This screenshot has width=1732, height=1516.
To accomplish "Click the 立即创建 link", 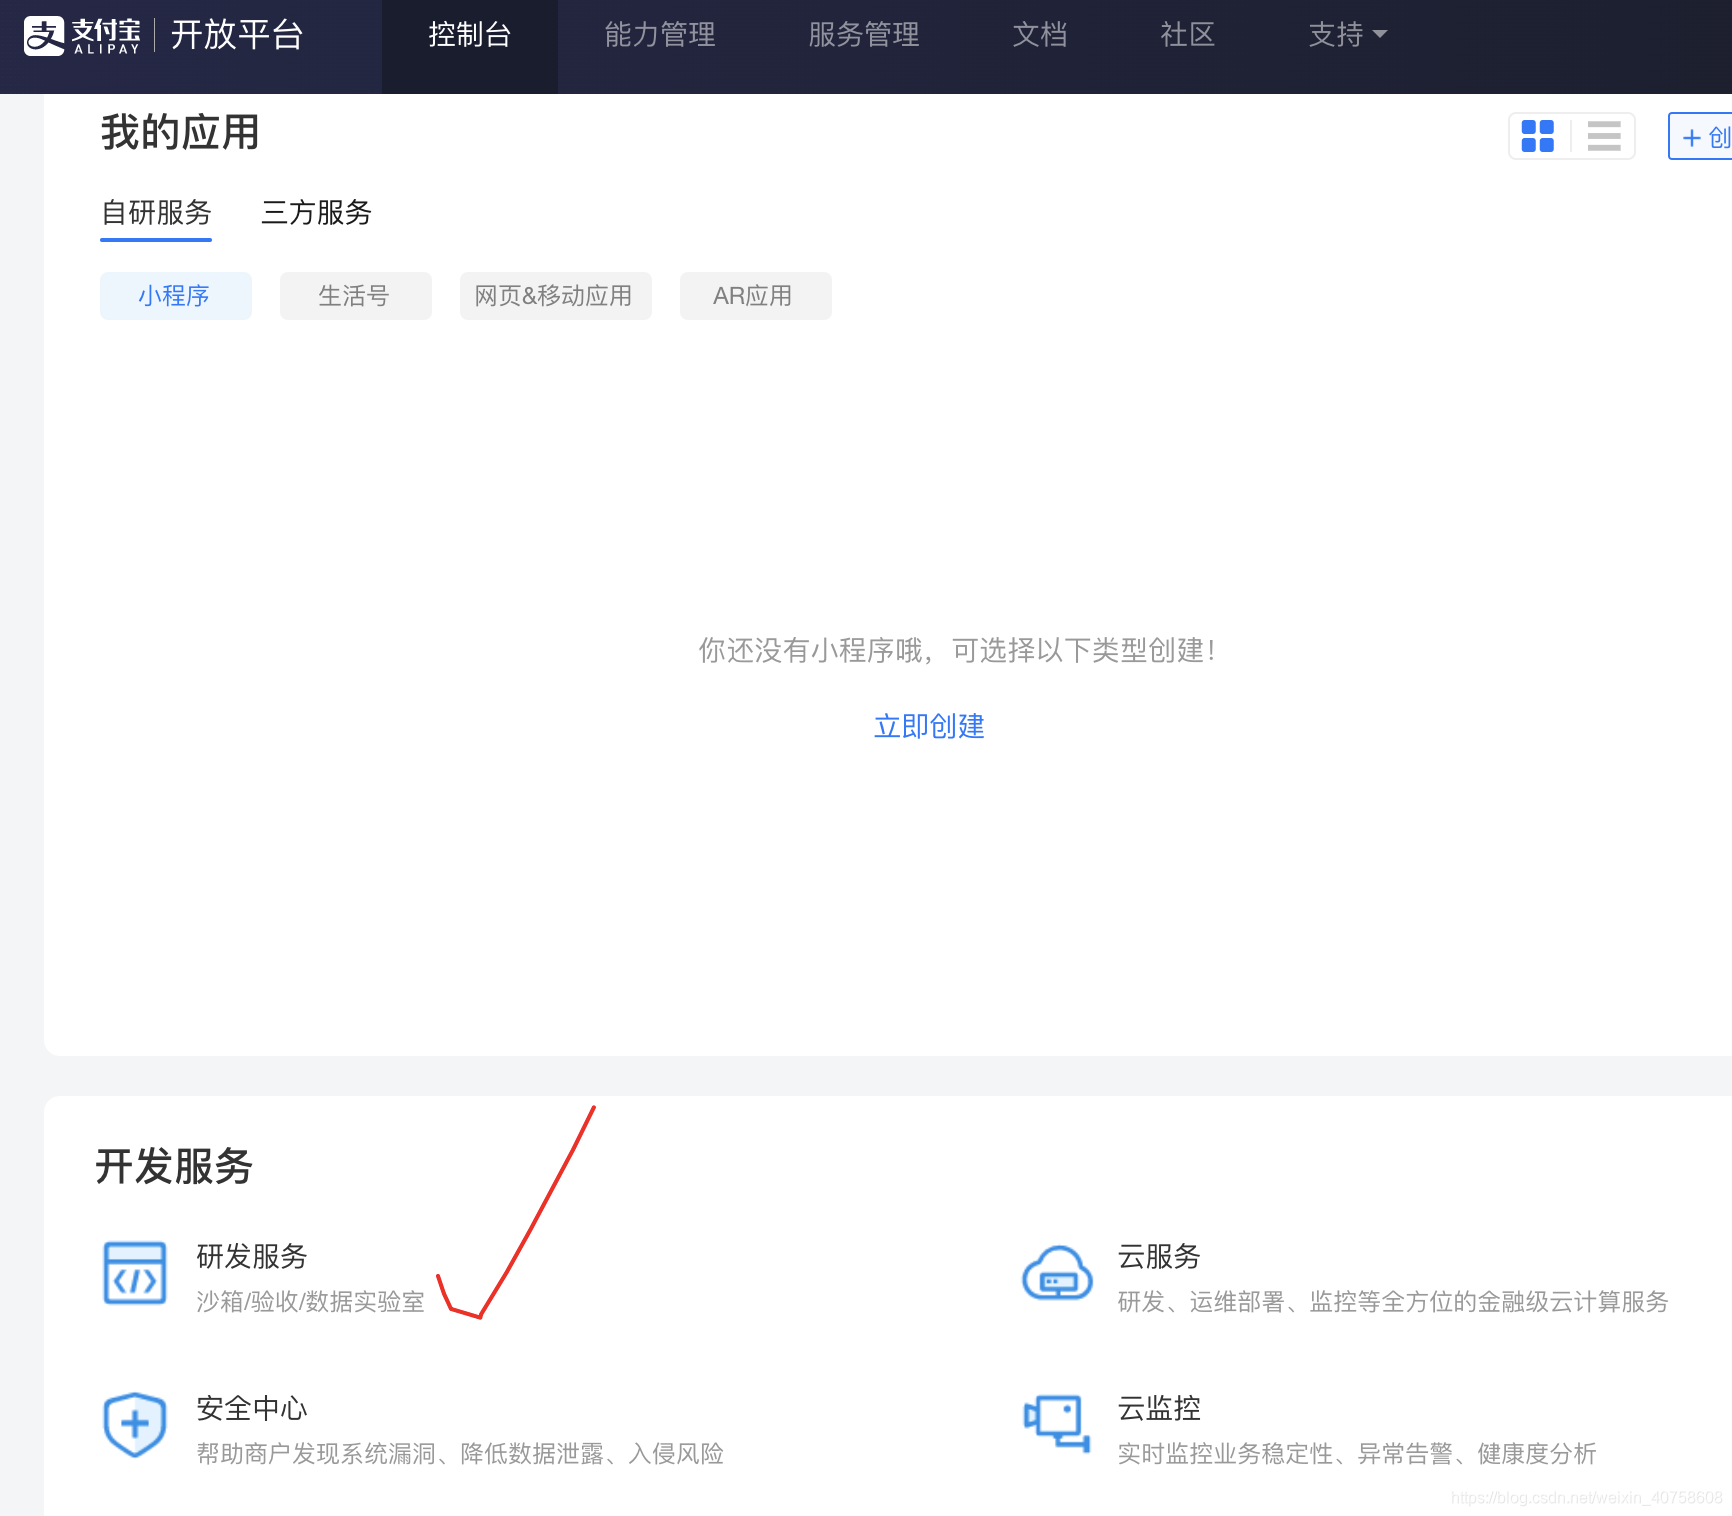I will 929,726.
